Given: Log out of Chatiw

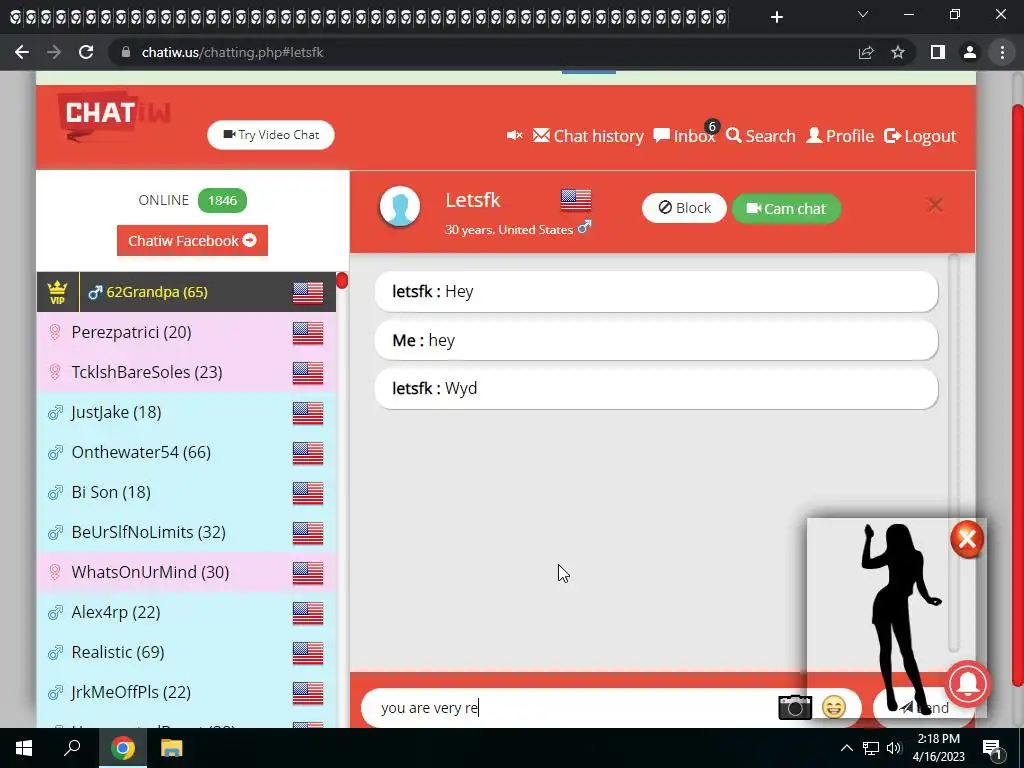Looking at the screenshot, I should (x=920, y=136).
